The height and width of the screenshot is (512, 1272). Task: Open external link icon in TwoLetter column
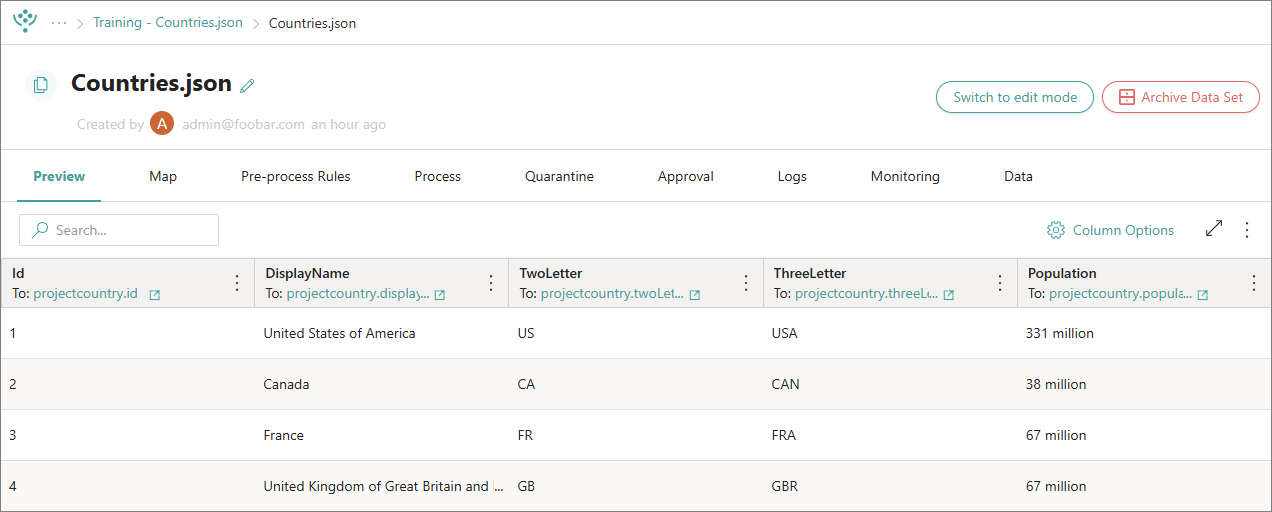695,295
